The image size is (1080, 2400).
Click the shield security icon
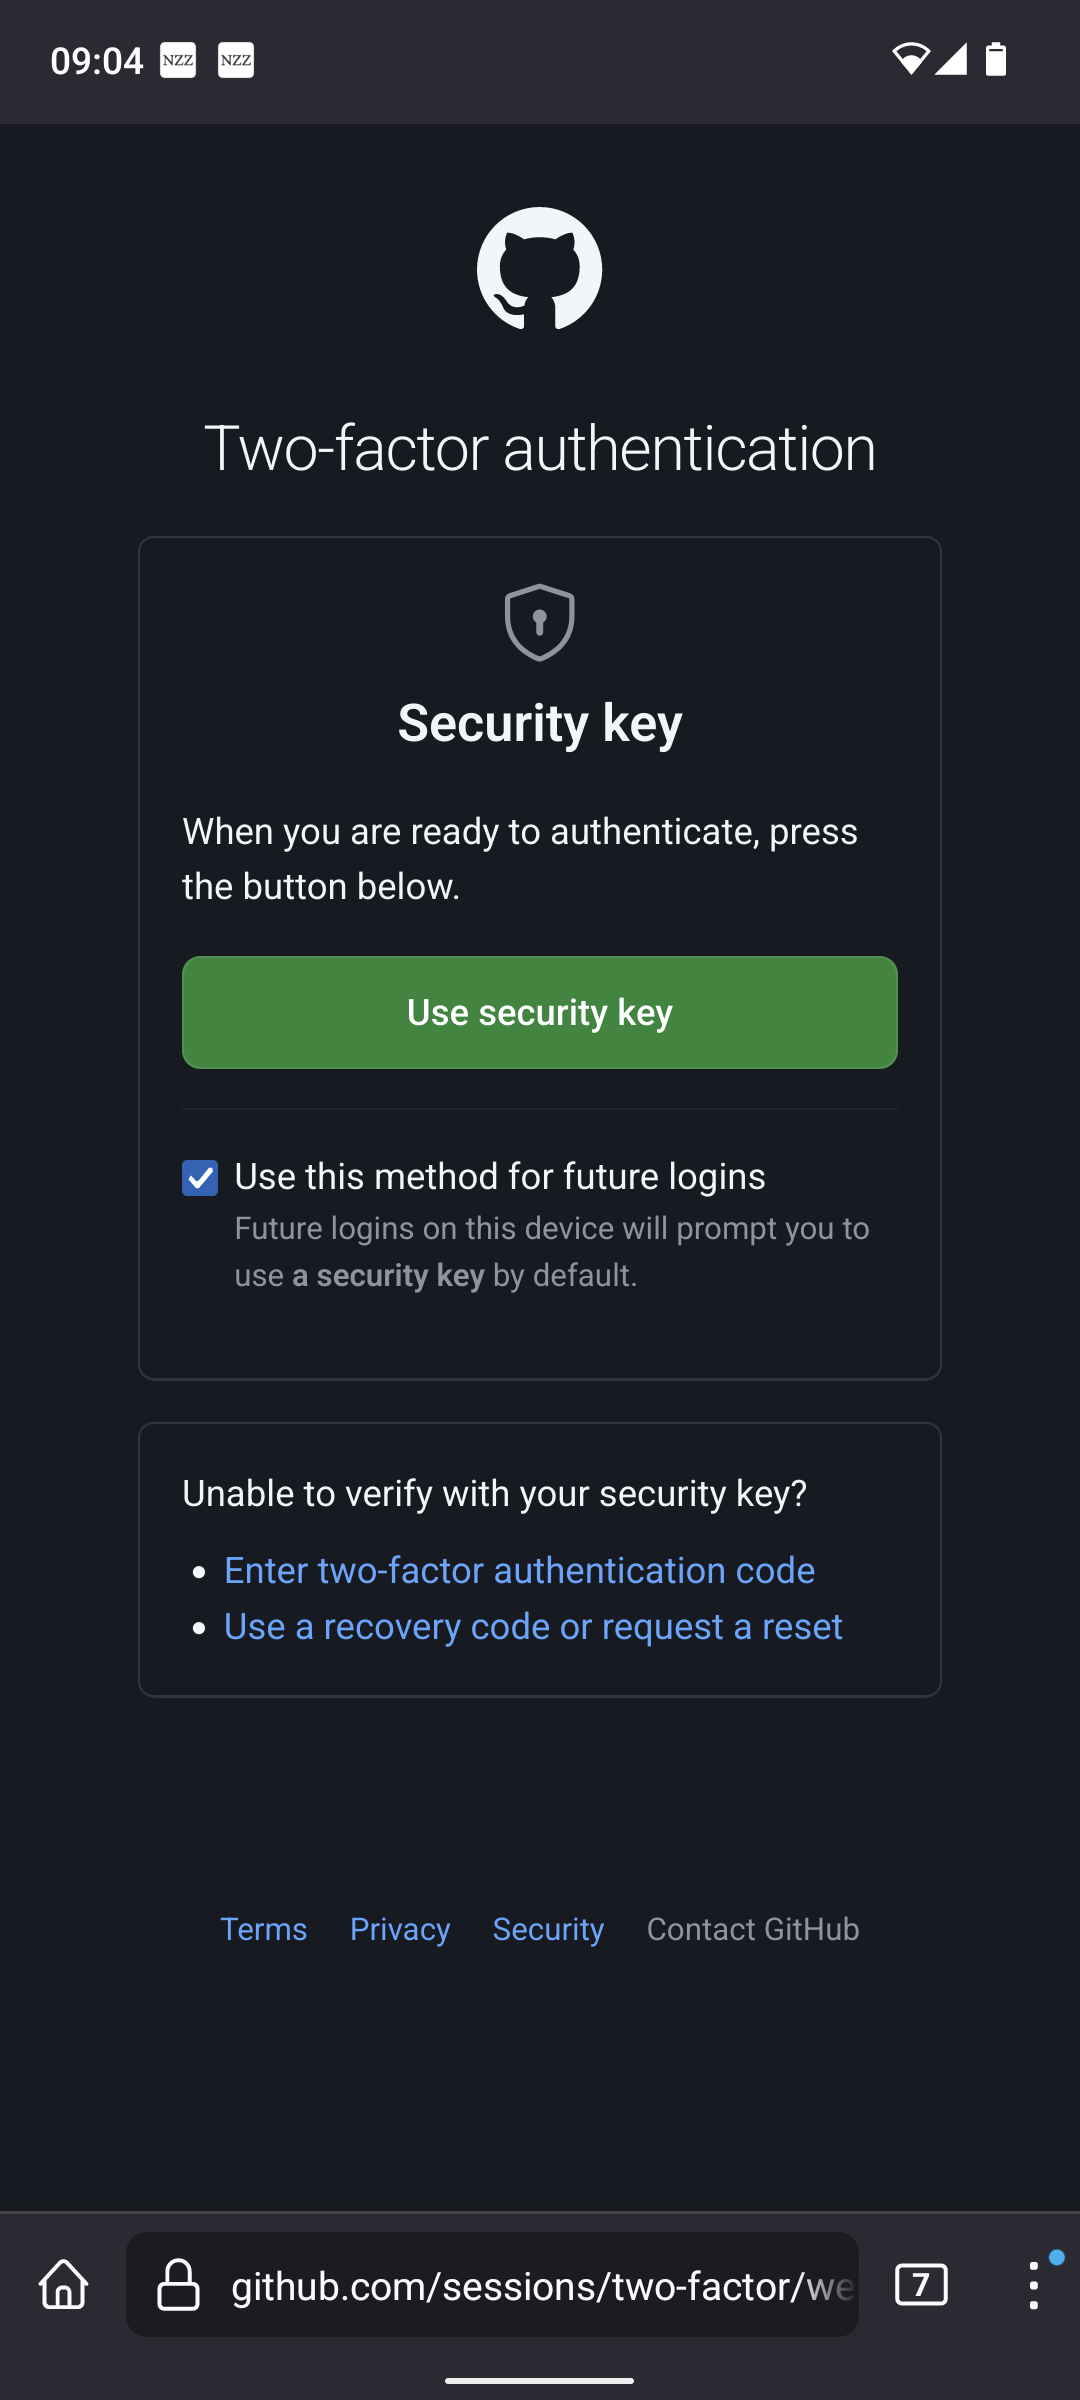pos(540,622)
